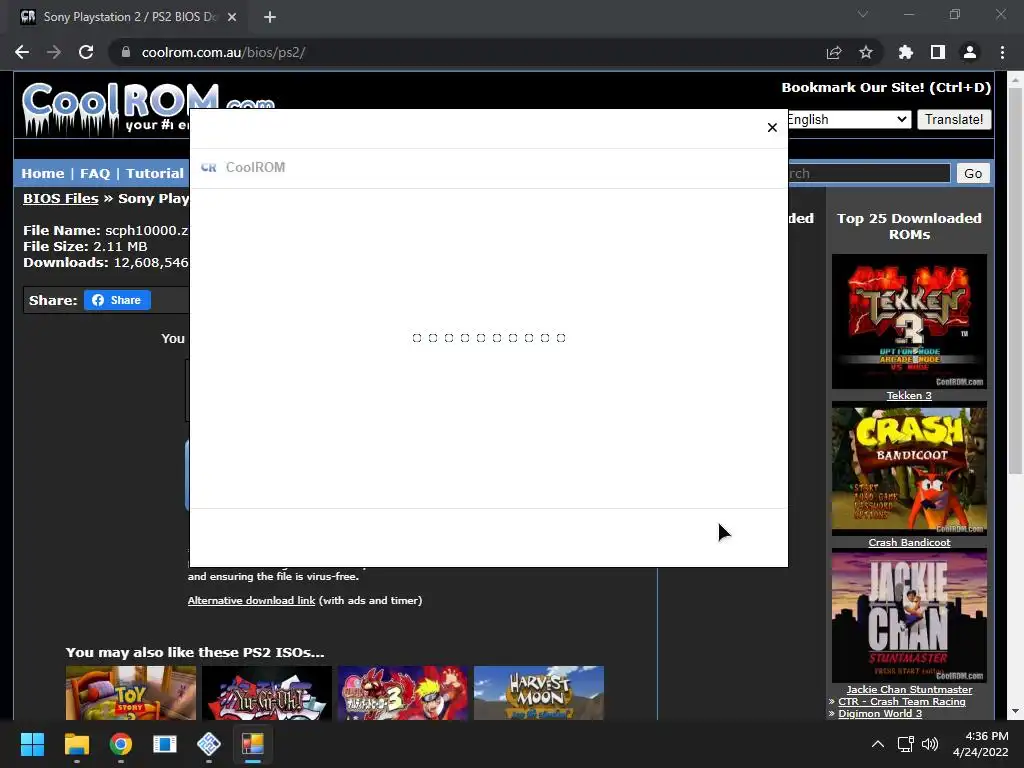Open the Toy Story game thumbnail

131,693
